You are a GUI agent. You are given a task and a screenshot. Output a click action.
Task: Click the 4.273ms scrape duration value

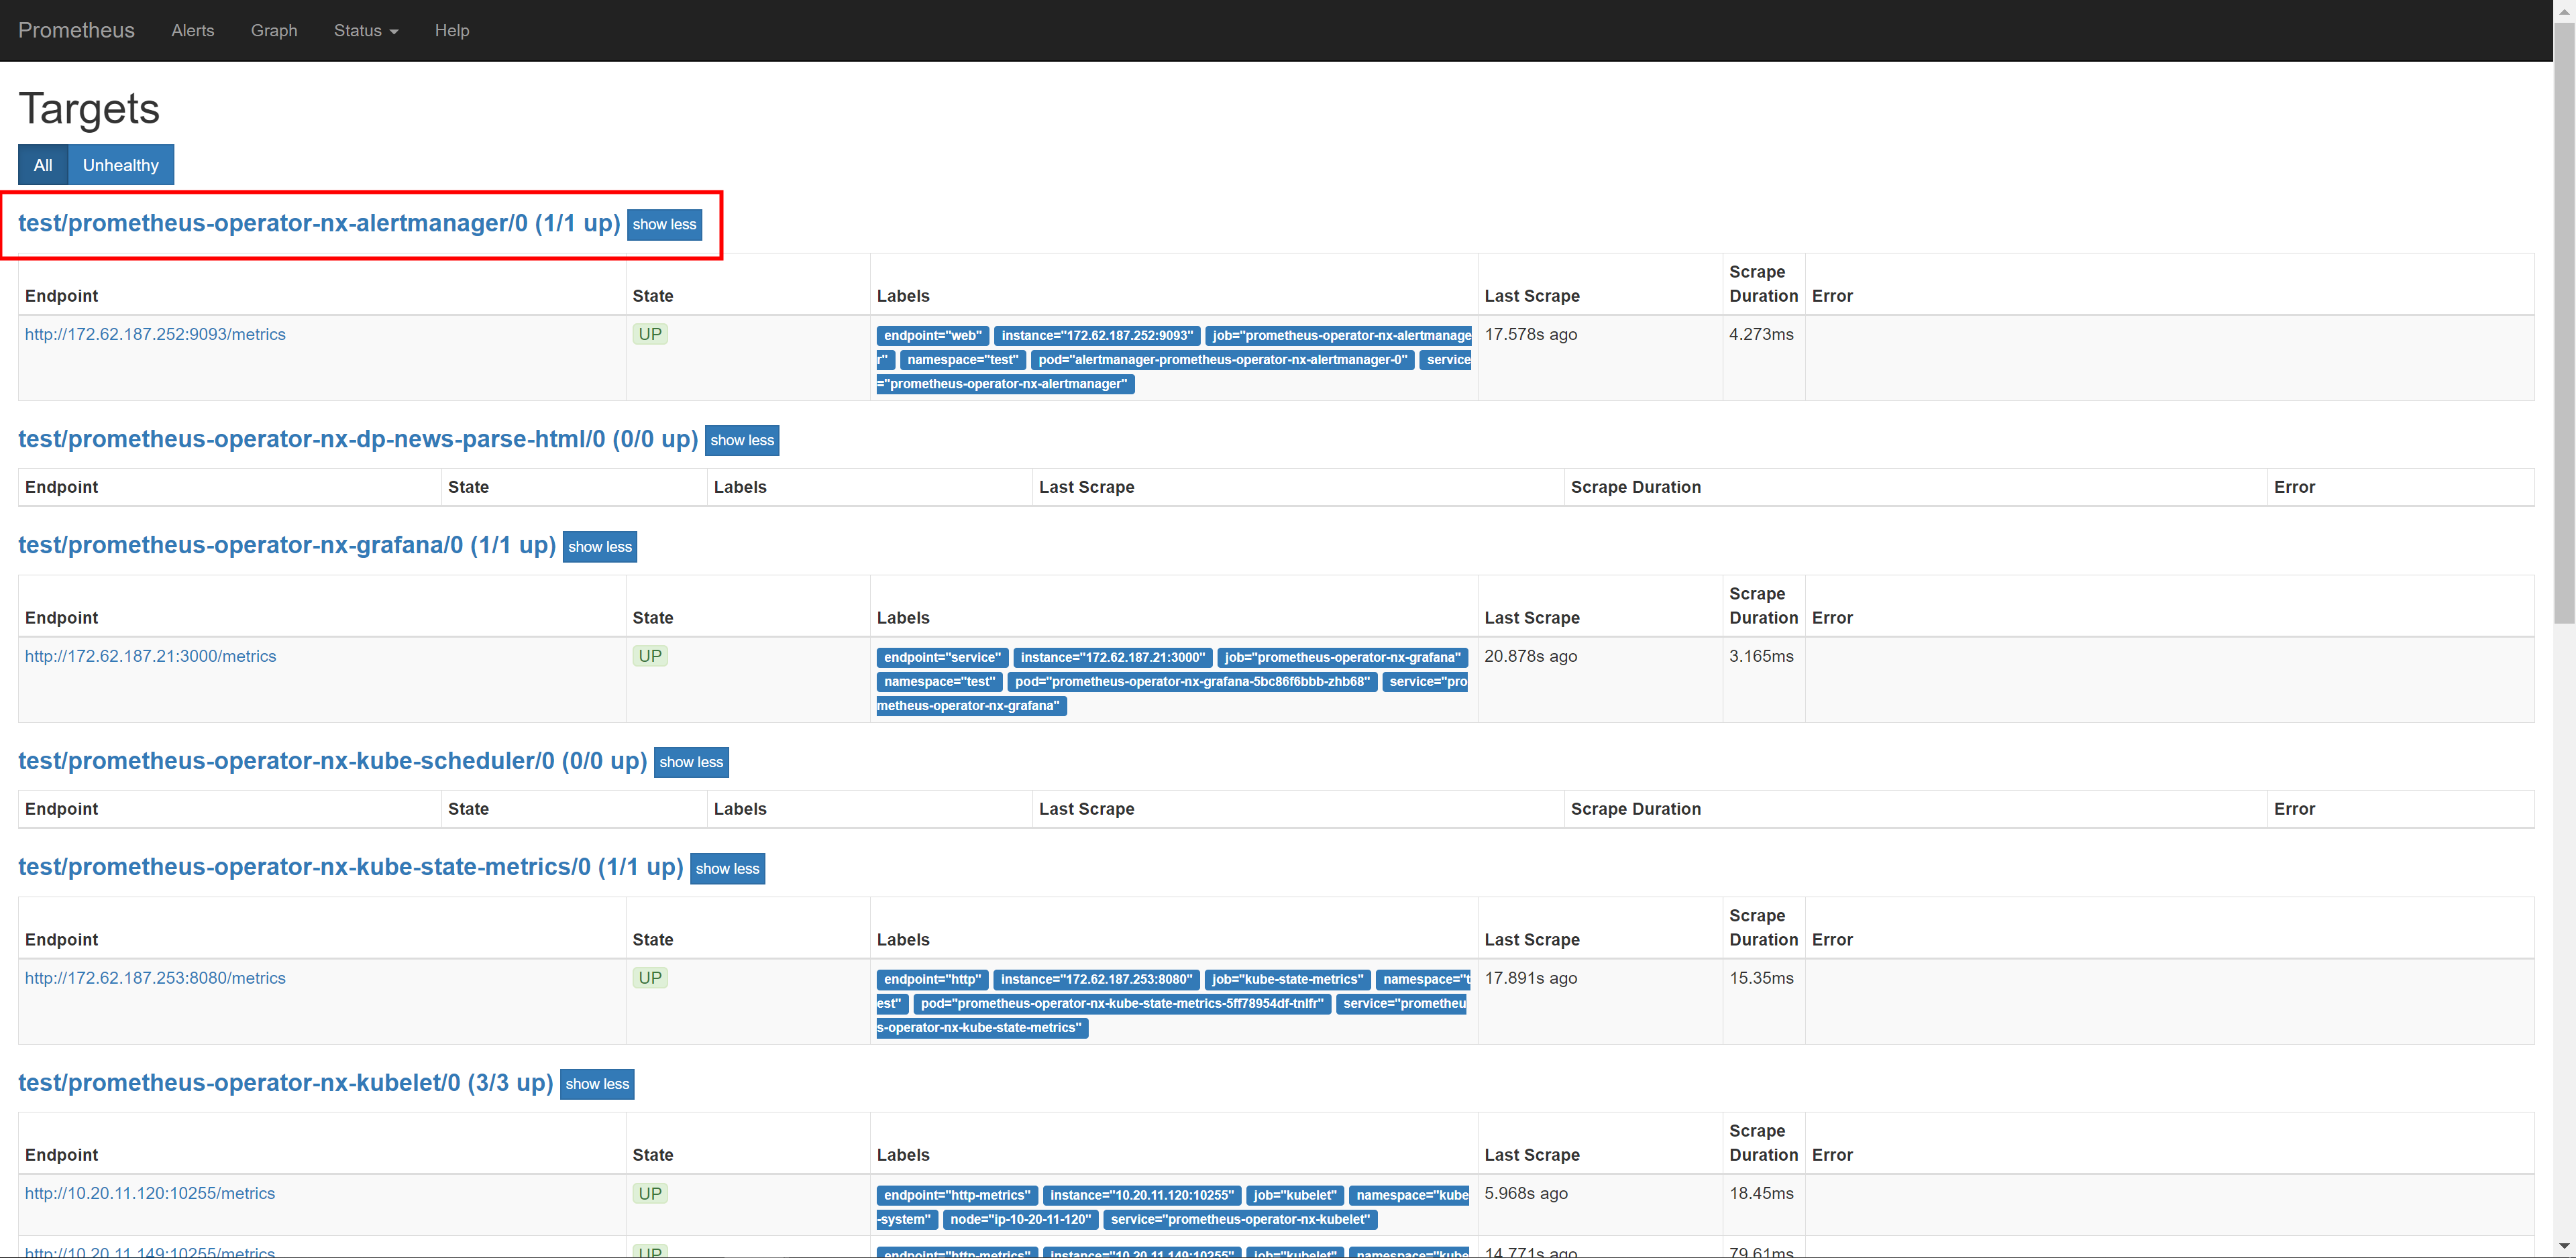[x=1761, y=334]
